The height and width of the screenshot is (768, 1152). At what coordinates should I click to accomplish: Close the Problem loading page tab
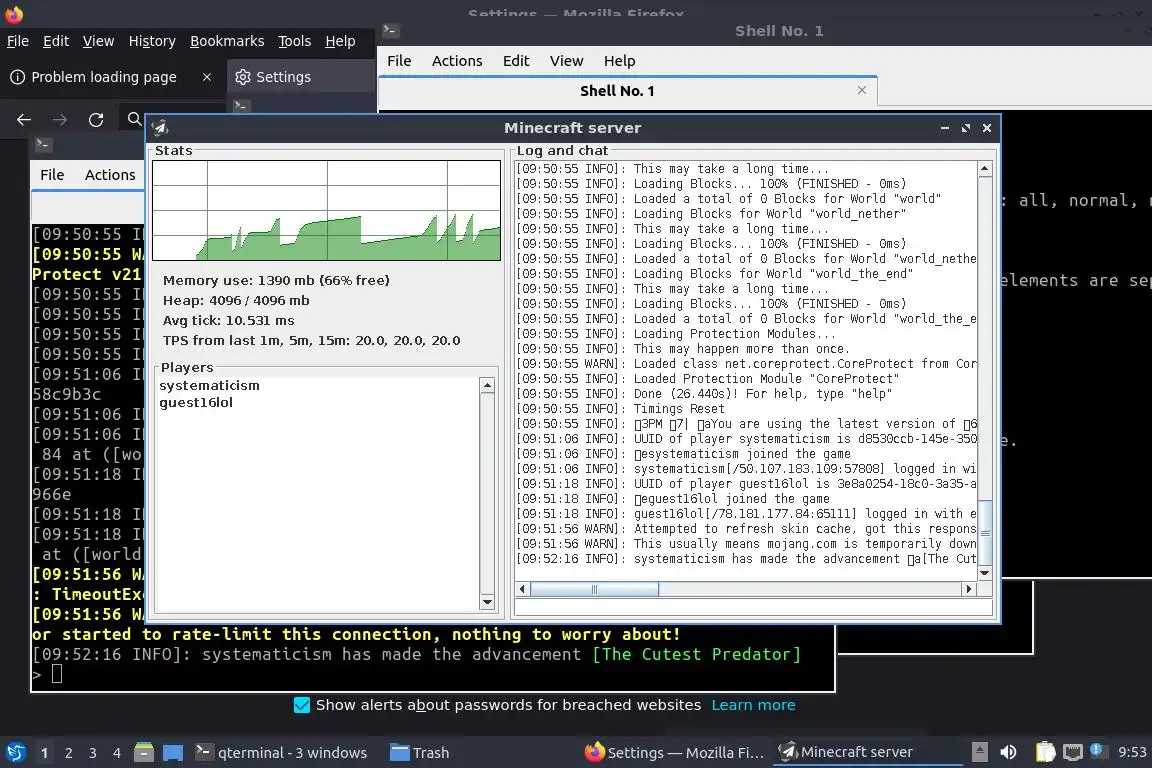(x=206, y=77)
